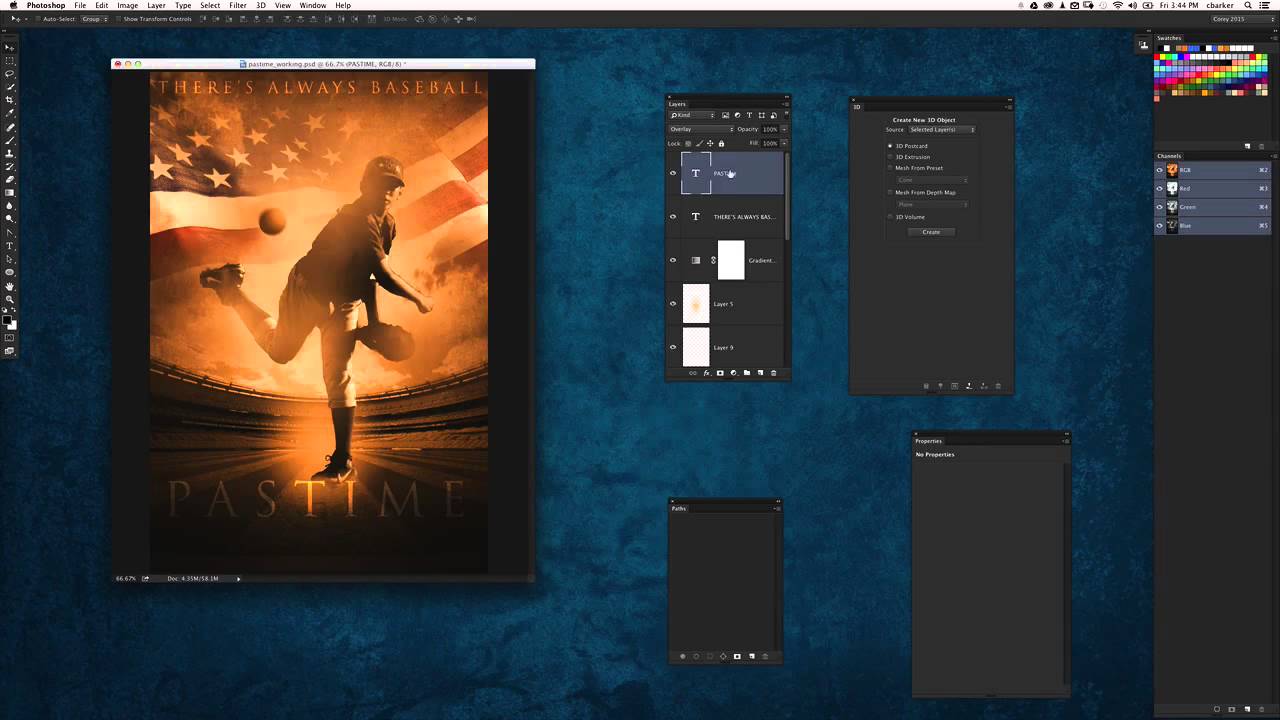The image size is (1280, 720).
Task: Select the Green channel row
Action: click(x=1212, y=207)
